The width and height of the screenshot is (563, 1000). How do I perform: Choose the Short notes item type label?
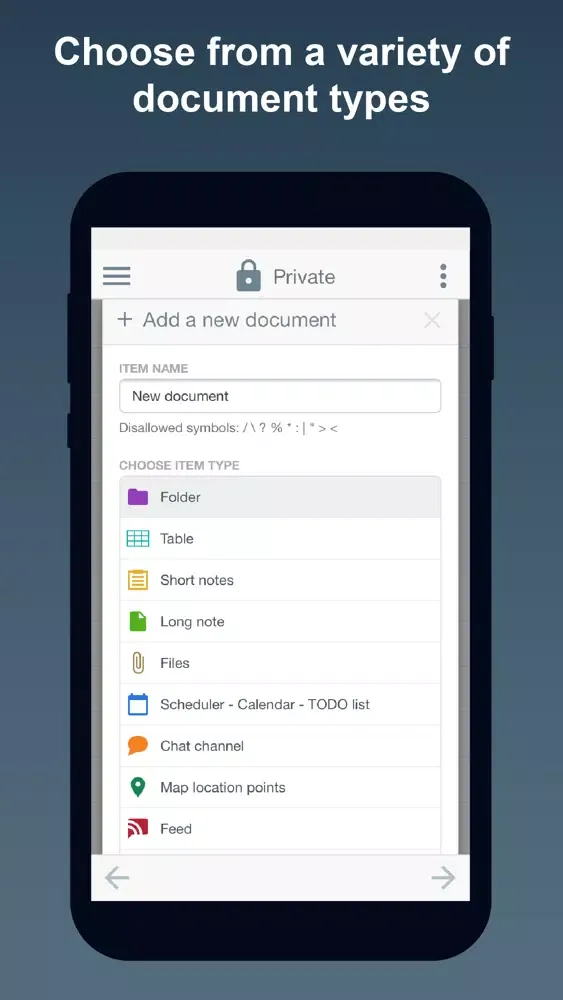(x=197, y=580)
